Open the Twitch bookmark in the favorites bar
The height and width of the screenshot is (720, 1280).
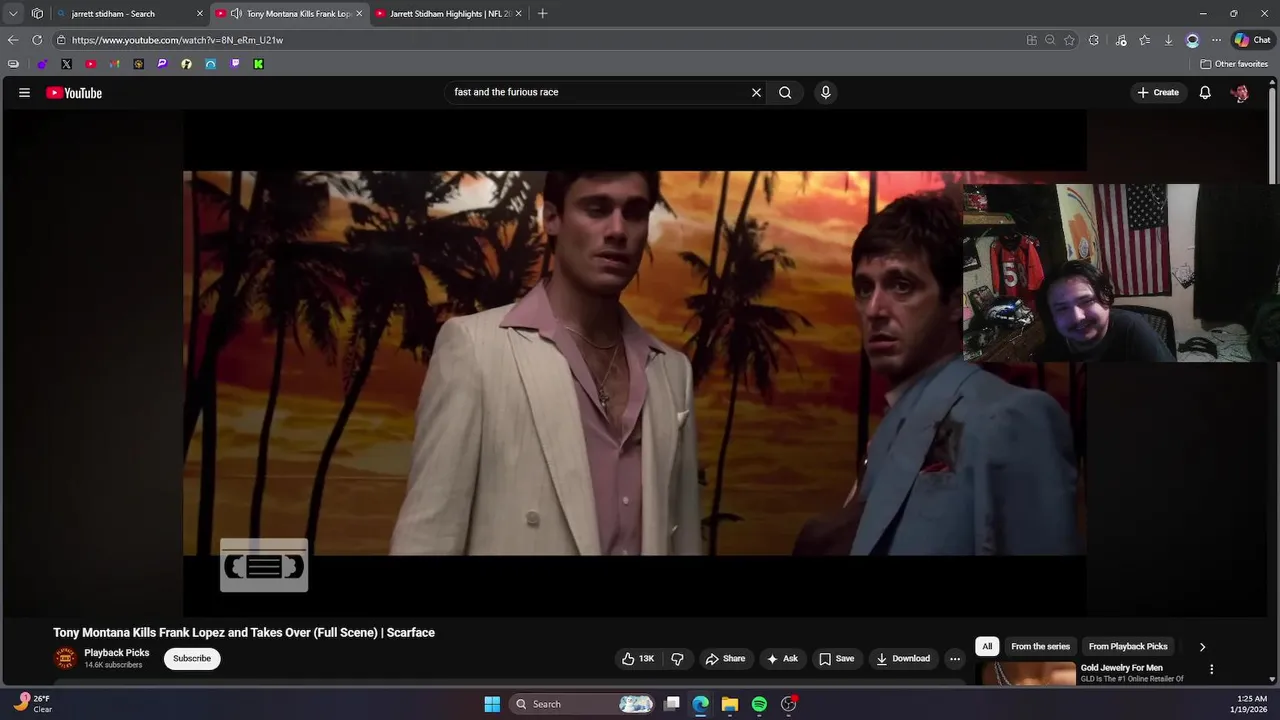[234, 64]
